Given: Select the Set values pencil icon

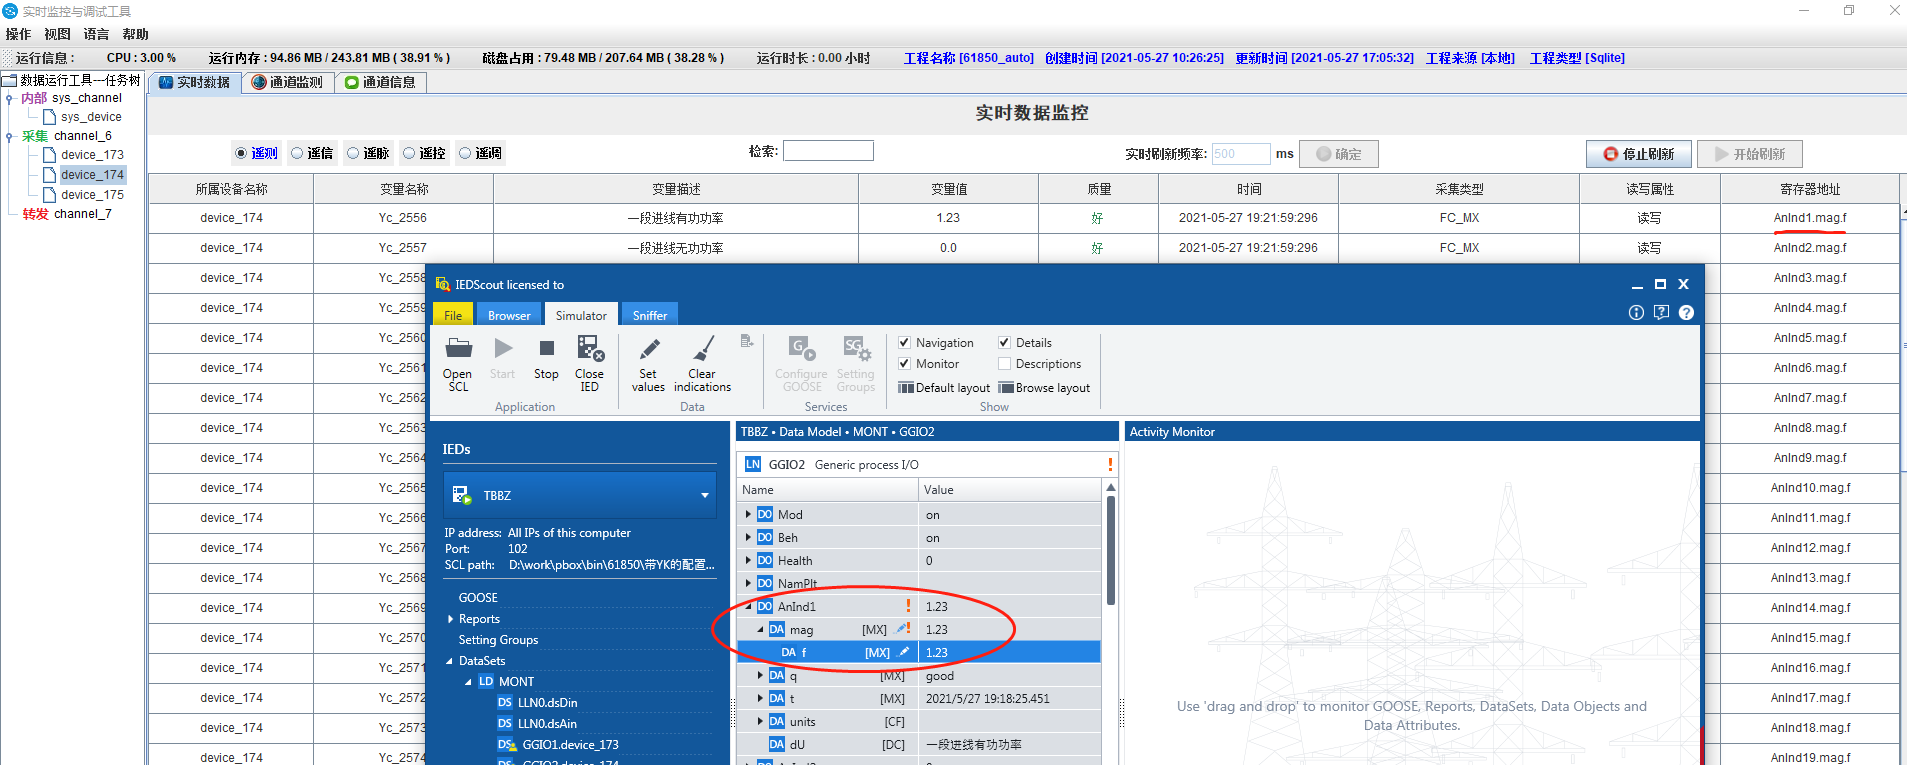Looking at the screenshot, I should tap(648, 349).
